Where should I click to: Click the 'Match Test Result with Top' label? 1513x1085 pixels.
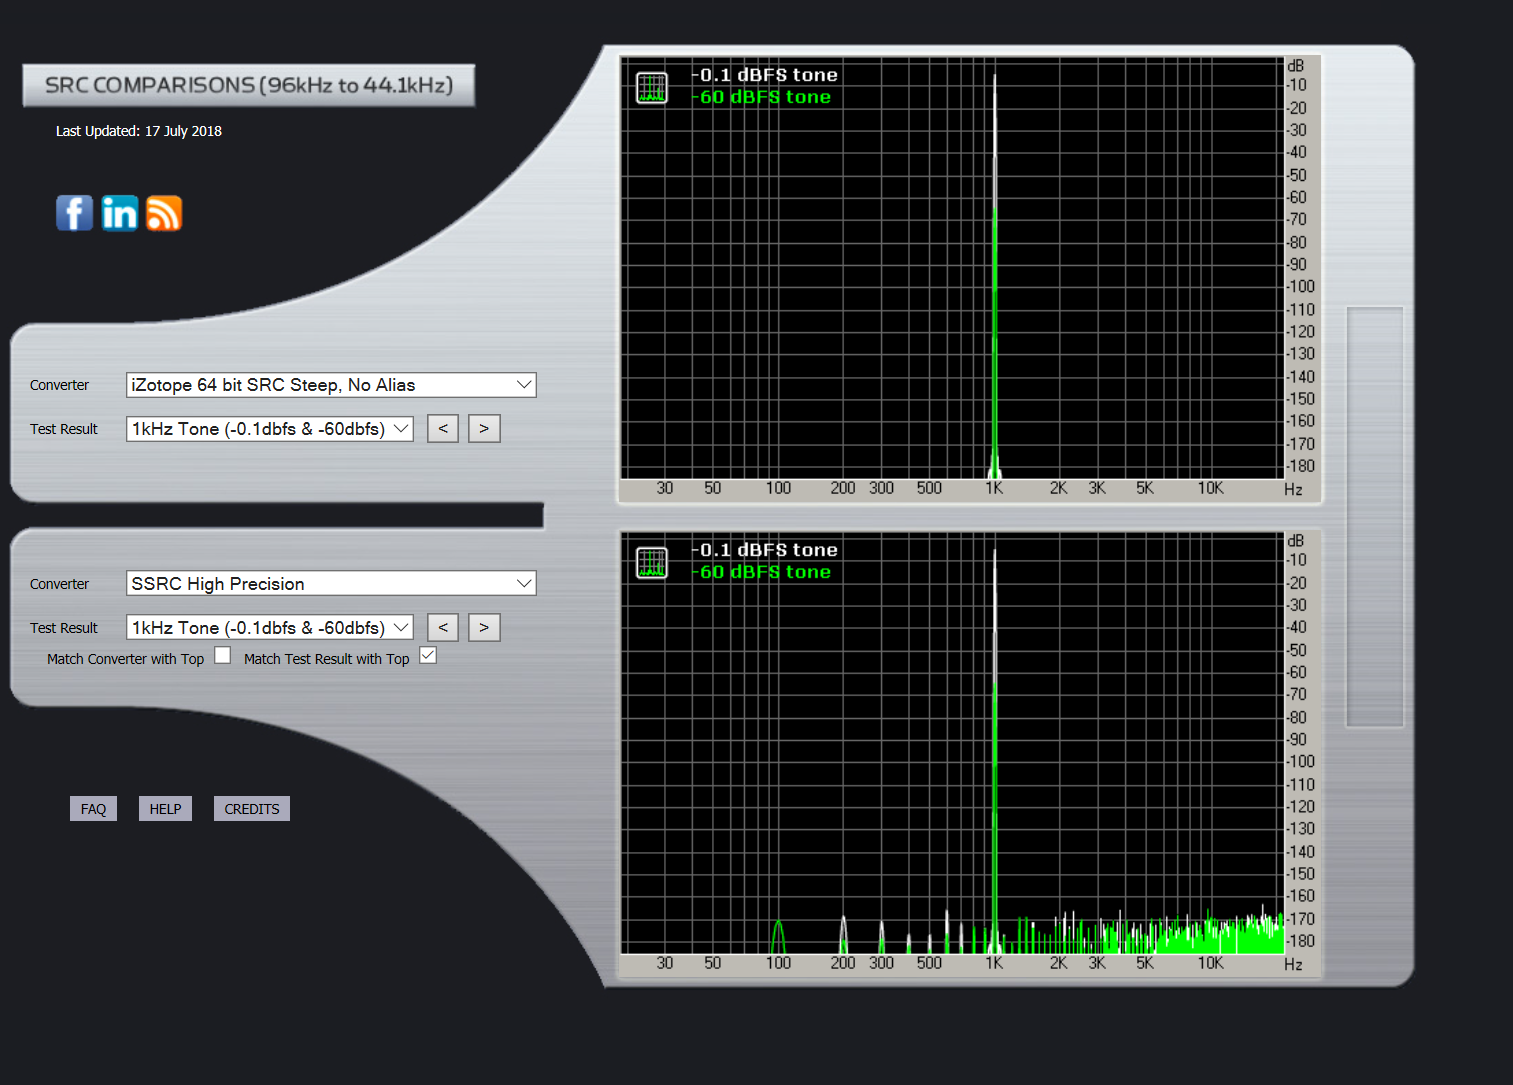tap(327, 659)
